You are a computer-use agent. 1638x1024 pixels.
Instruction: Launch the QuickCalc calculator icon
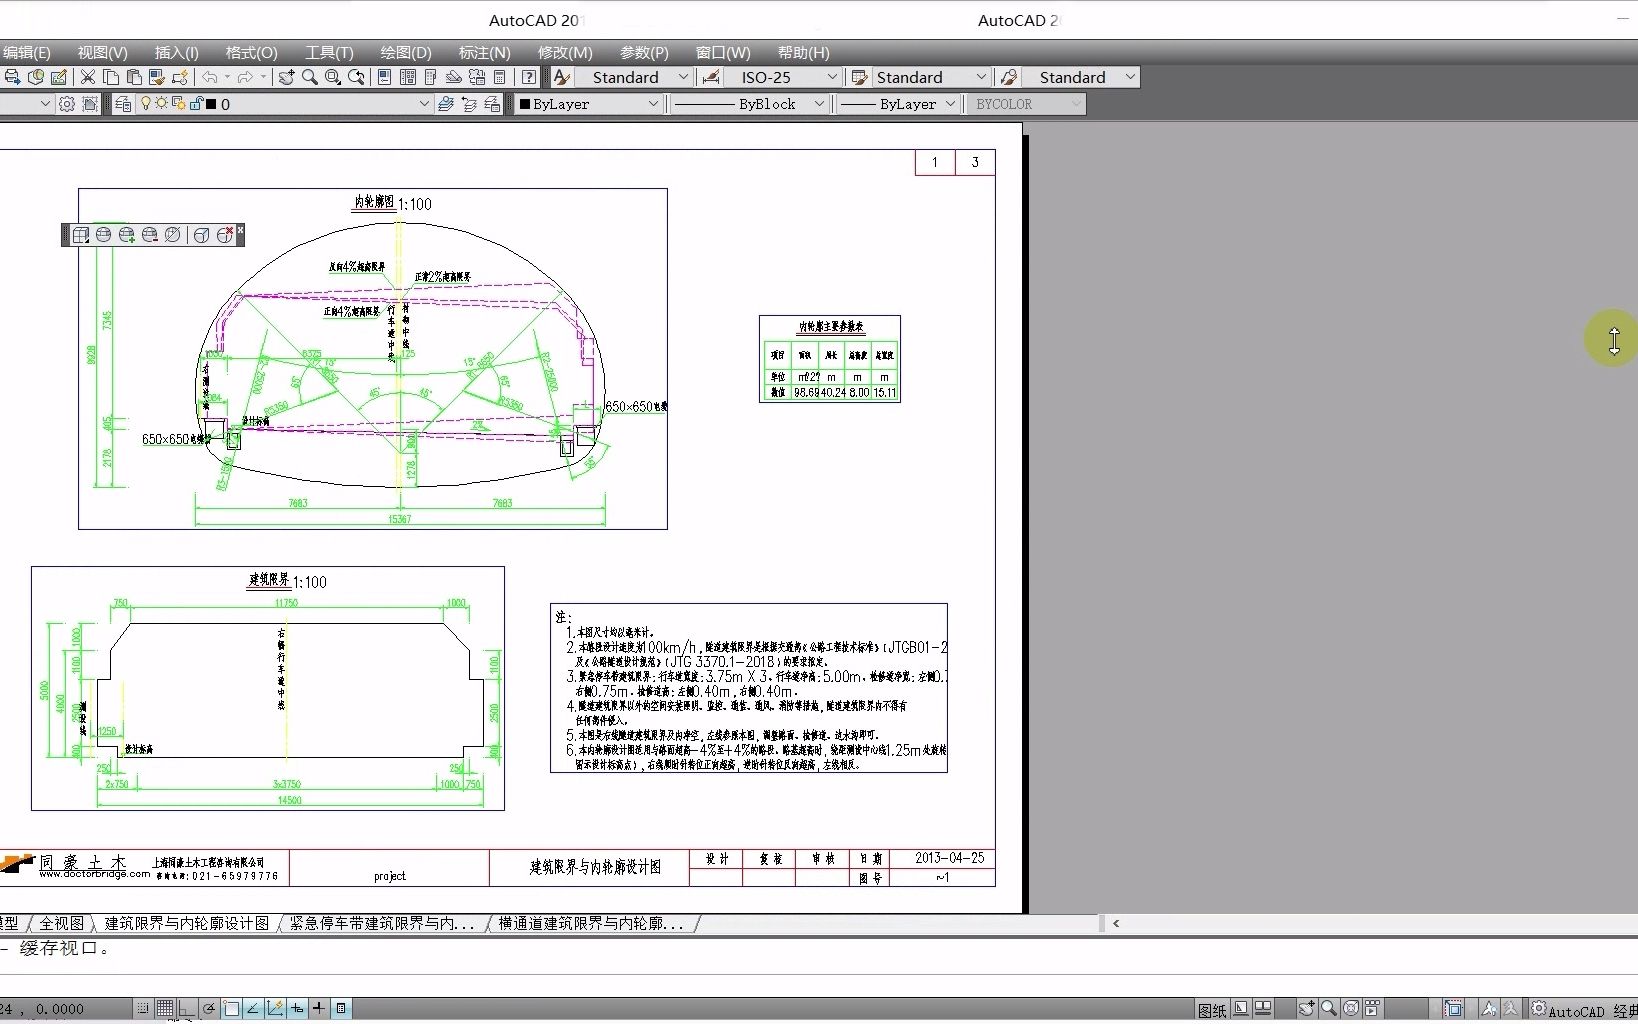pyautogui.click(x=499, y=77)
